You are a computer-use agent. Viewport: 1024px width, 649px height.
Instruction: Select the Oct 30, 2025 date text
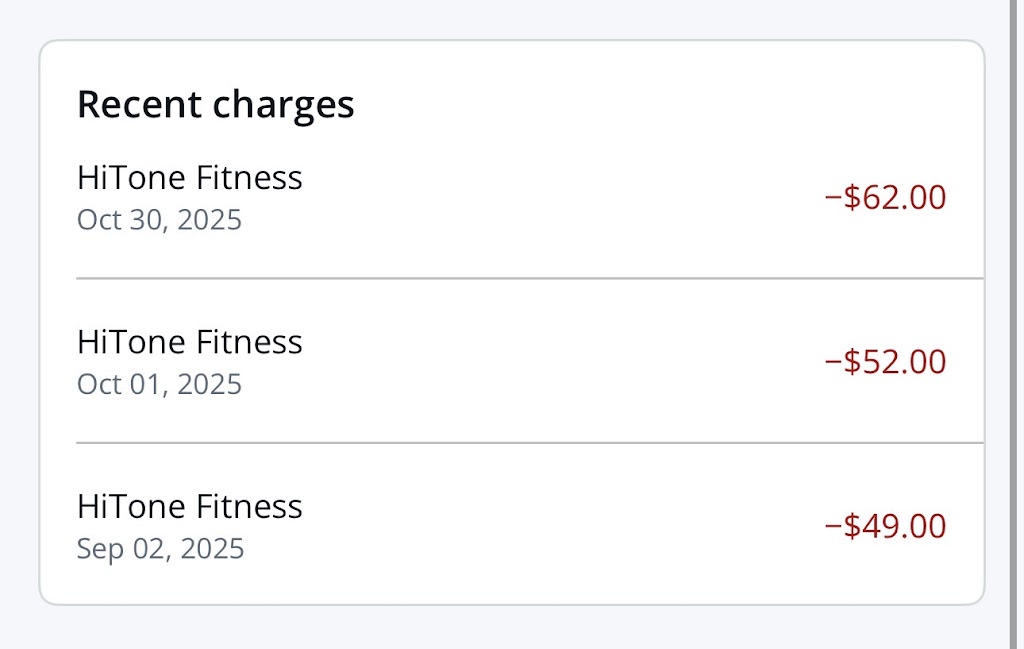[x=159, y=219]
